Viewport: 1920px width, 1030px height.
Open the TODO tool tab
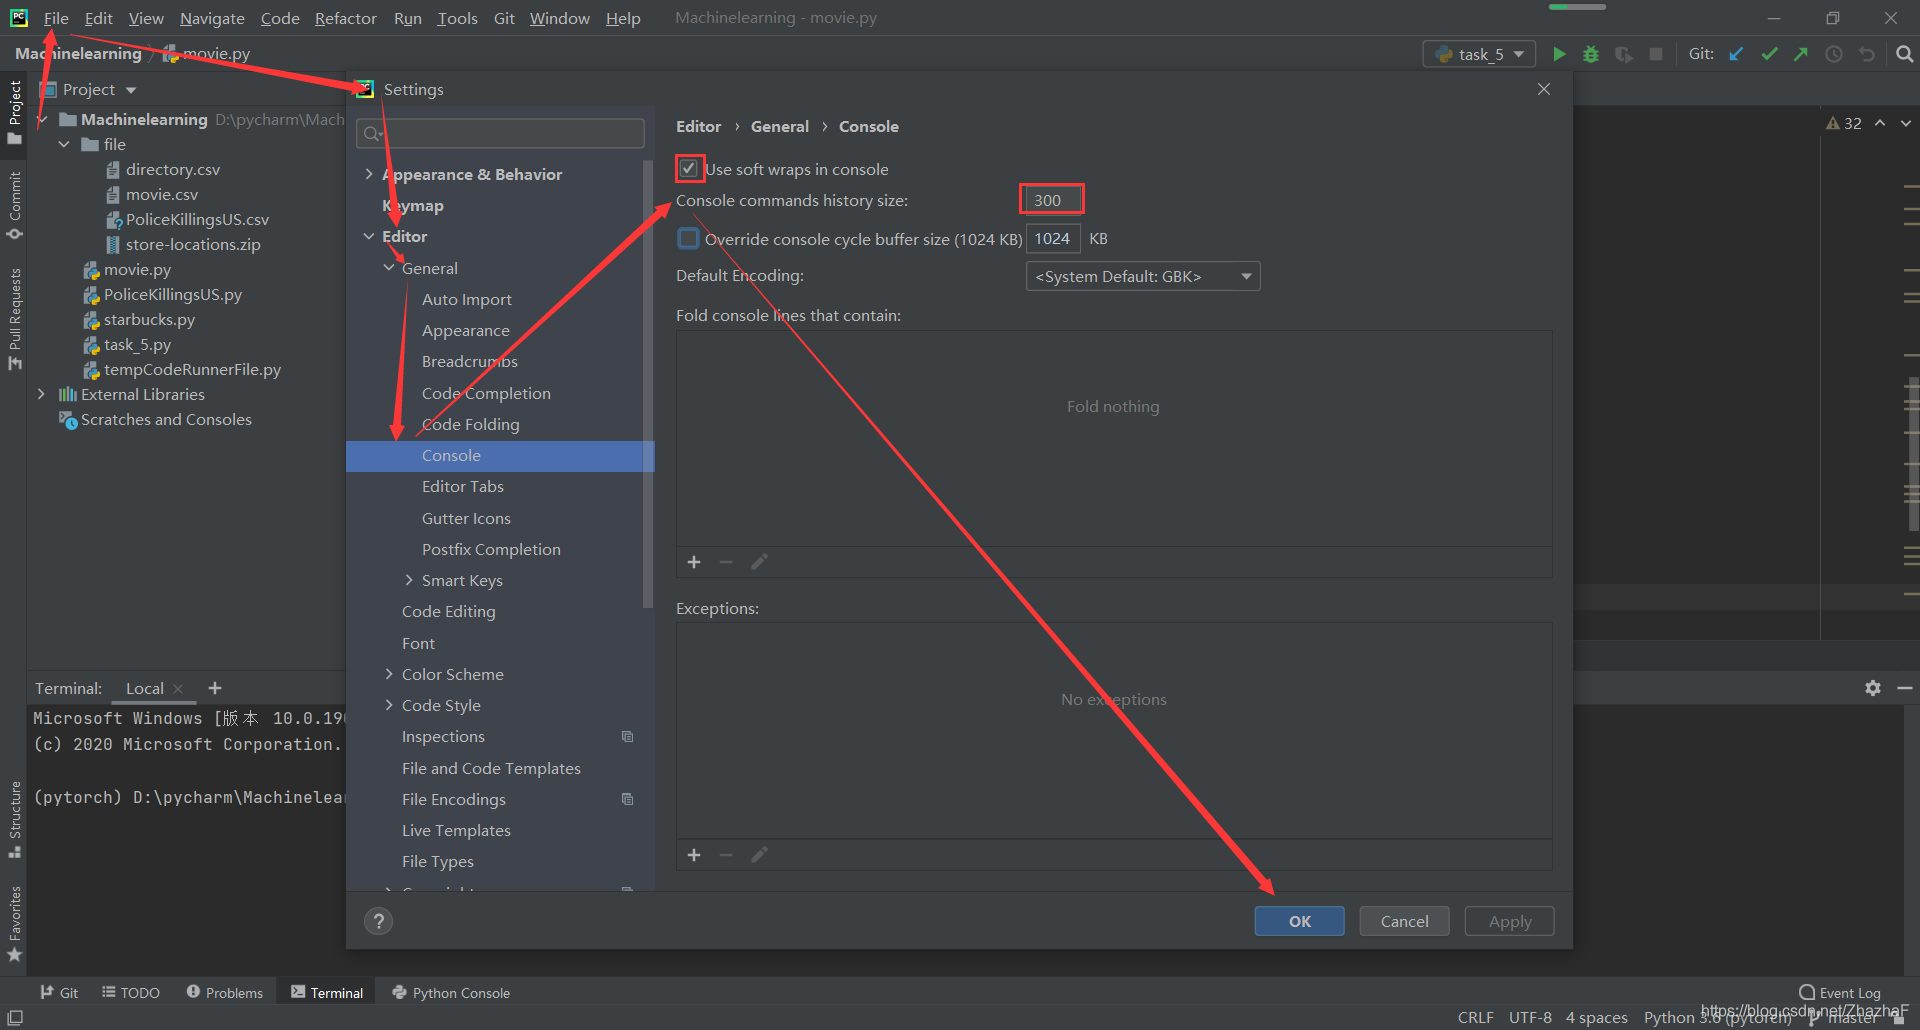click(131, 993)
